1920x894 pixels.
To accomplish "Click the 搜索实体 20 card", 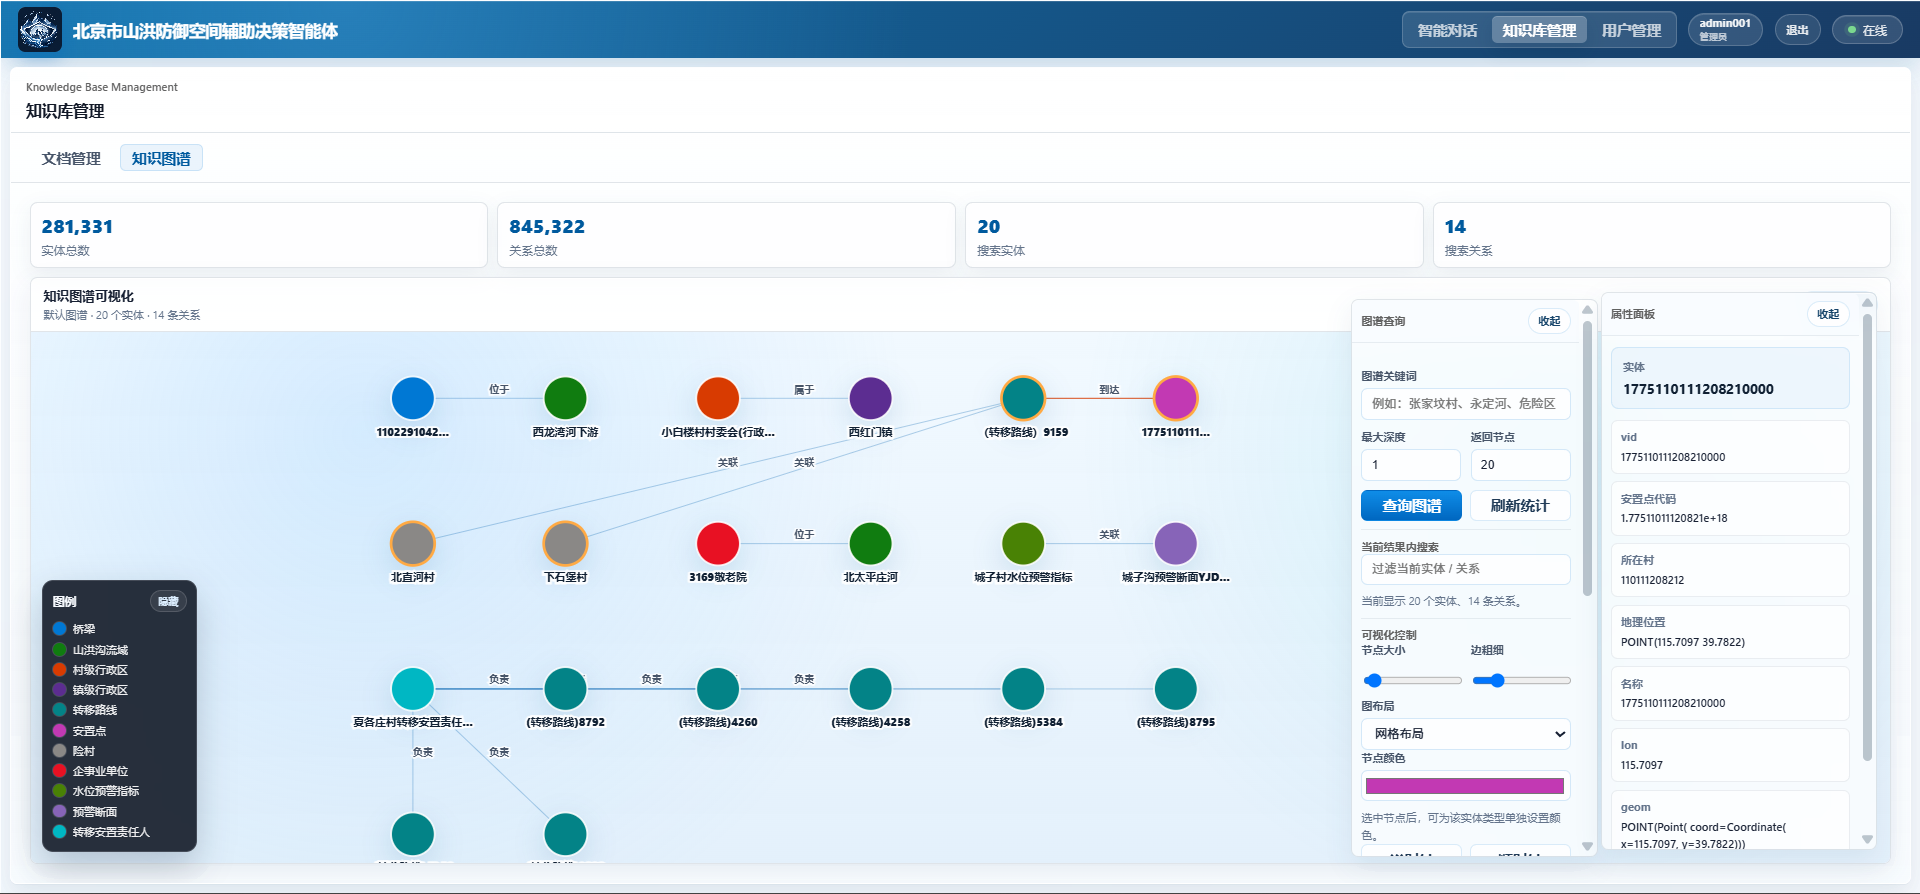I will 1194,235.
